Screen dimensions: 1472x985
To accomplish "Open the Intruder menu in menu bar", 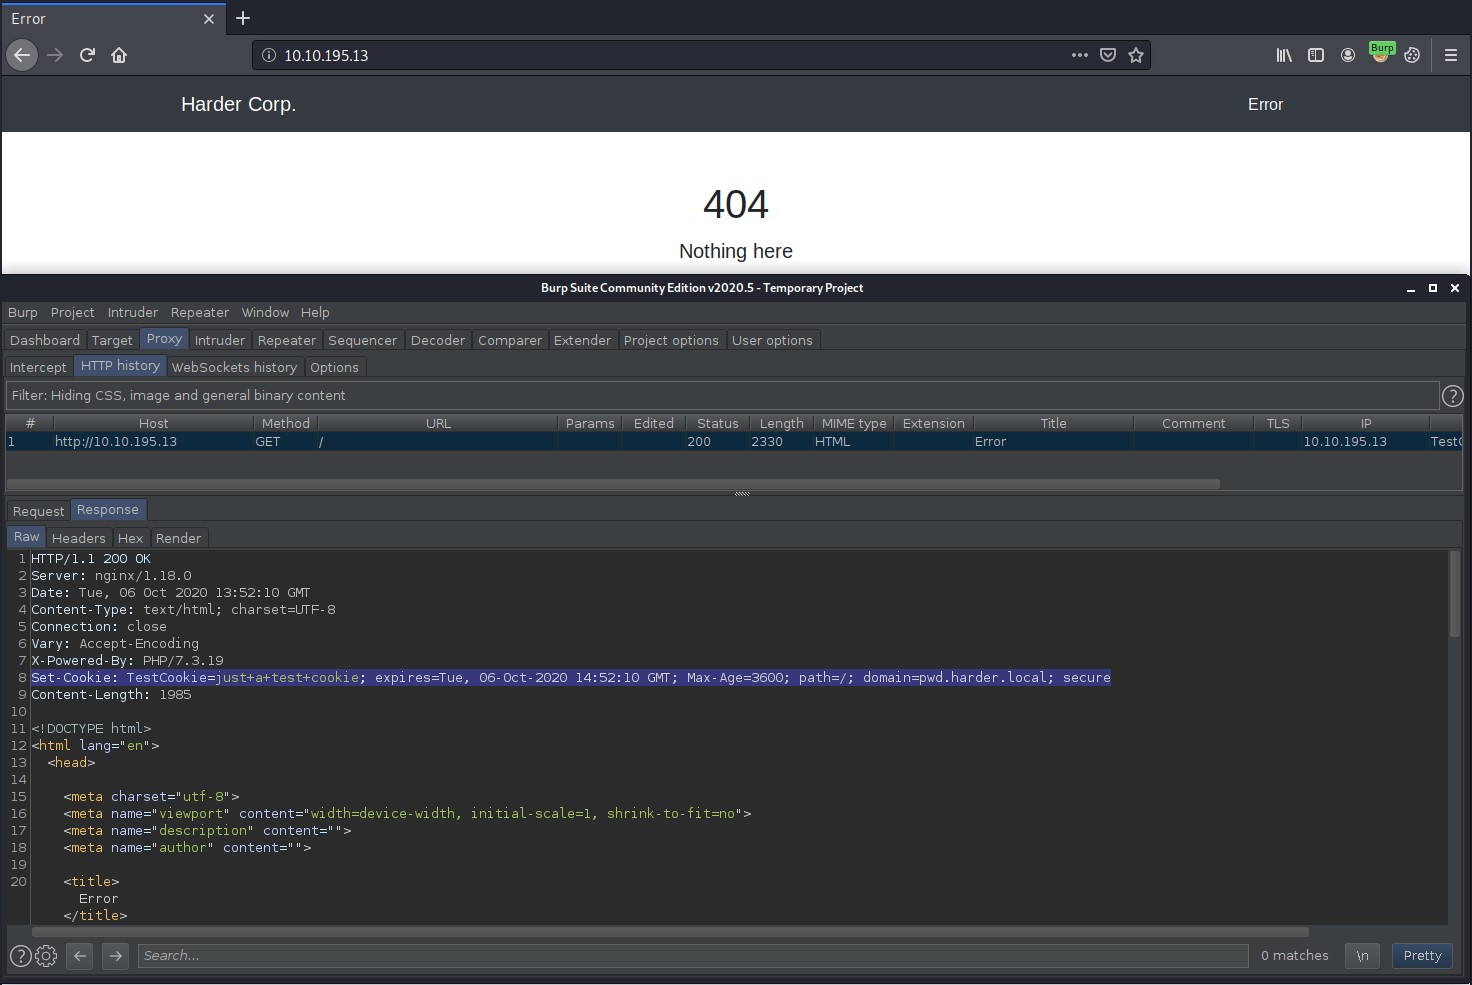I will [x=133, y=313].
